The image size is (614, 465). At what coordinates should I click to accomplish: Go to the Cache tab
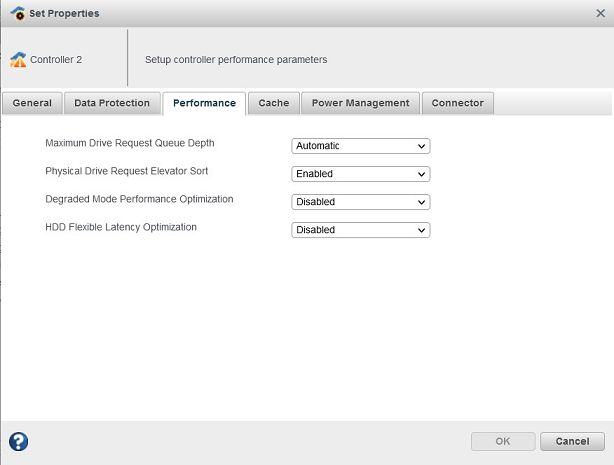[x=274, y=103]
